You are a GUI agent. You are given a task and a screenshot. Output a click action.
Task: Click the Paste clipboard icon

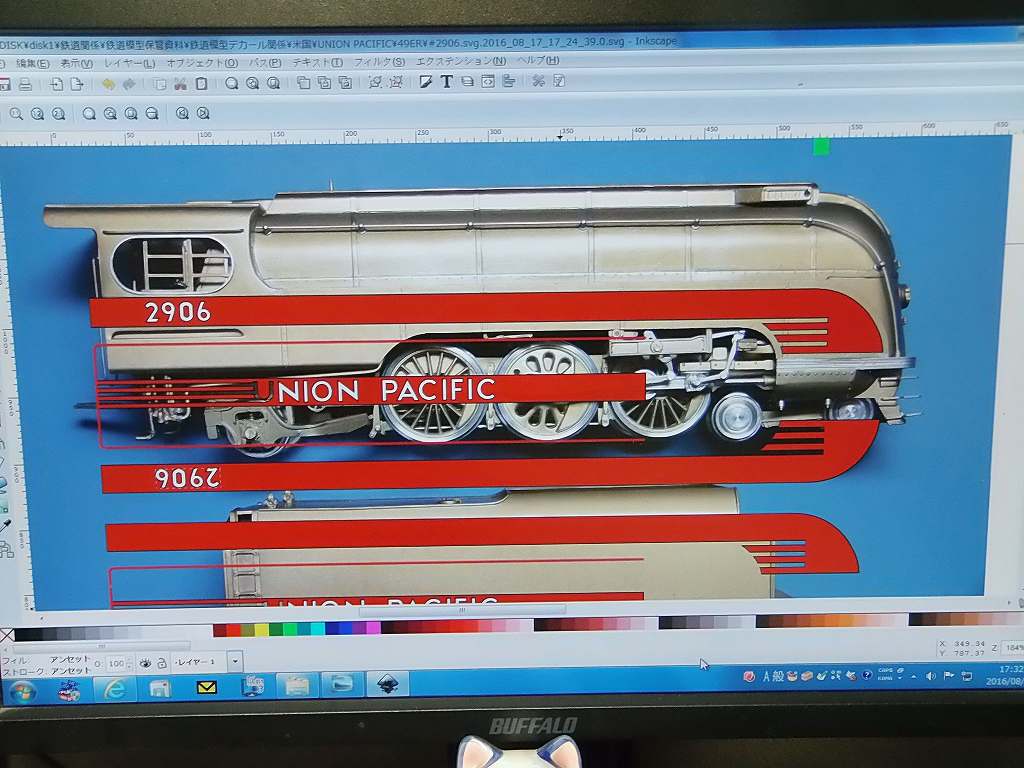202,84
